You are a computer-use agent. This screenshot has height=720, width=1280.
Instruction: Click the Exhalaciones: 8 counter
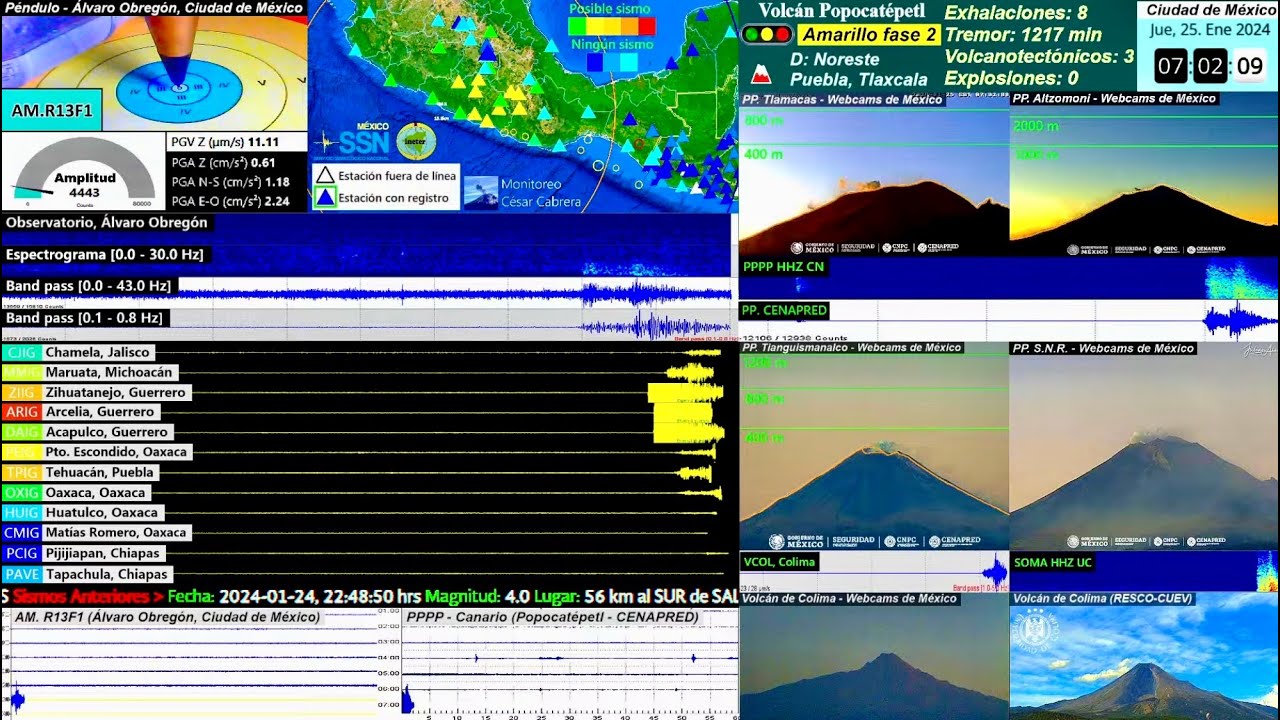coord(1016,13)
